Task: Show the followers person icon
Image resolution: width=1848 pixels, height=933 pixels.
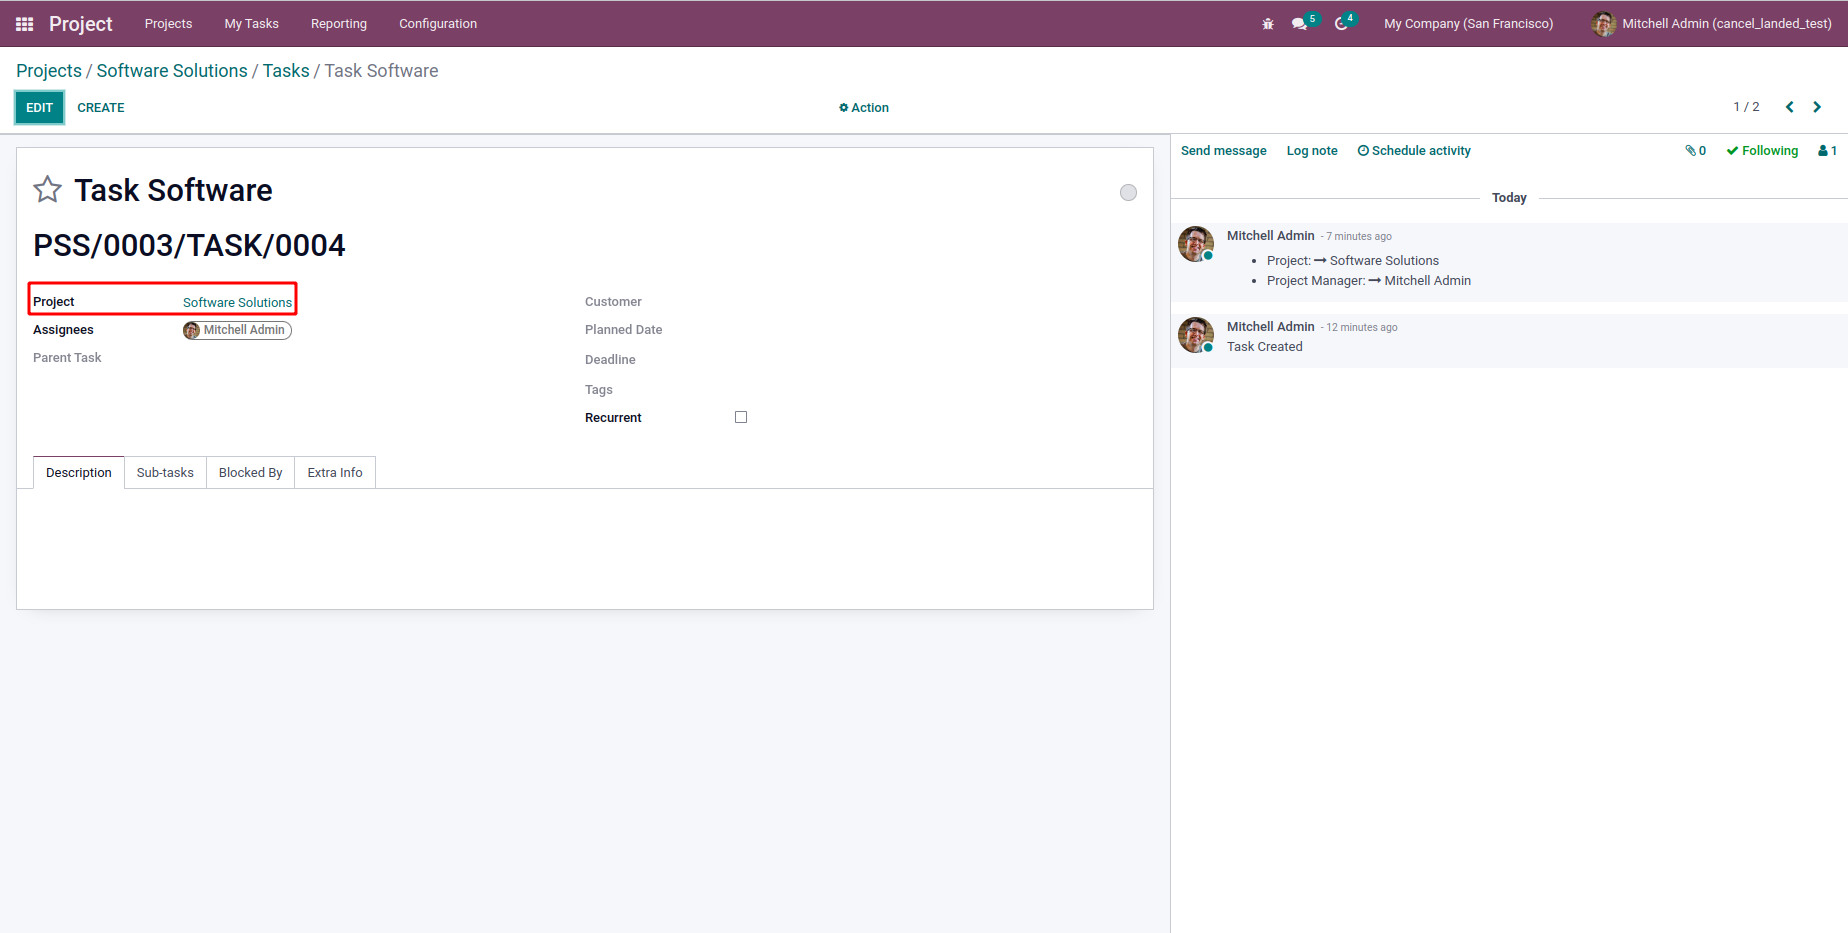Action: pos(1827,151)
